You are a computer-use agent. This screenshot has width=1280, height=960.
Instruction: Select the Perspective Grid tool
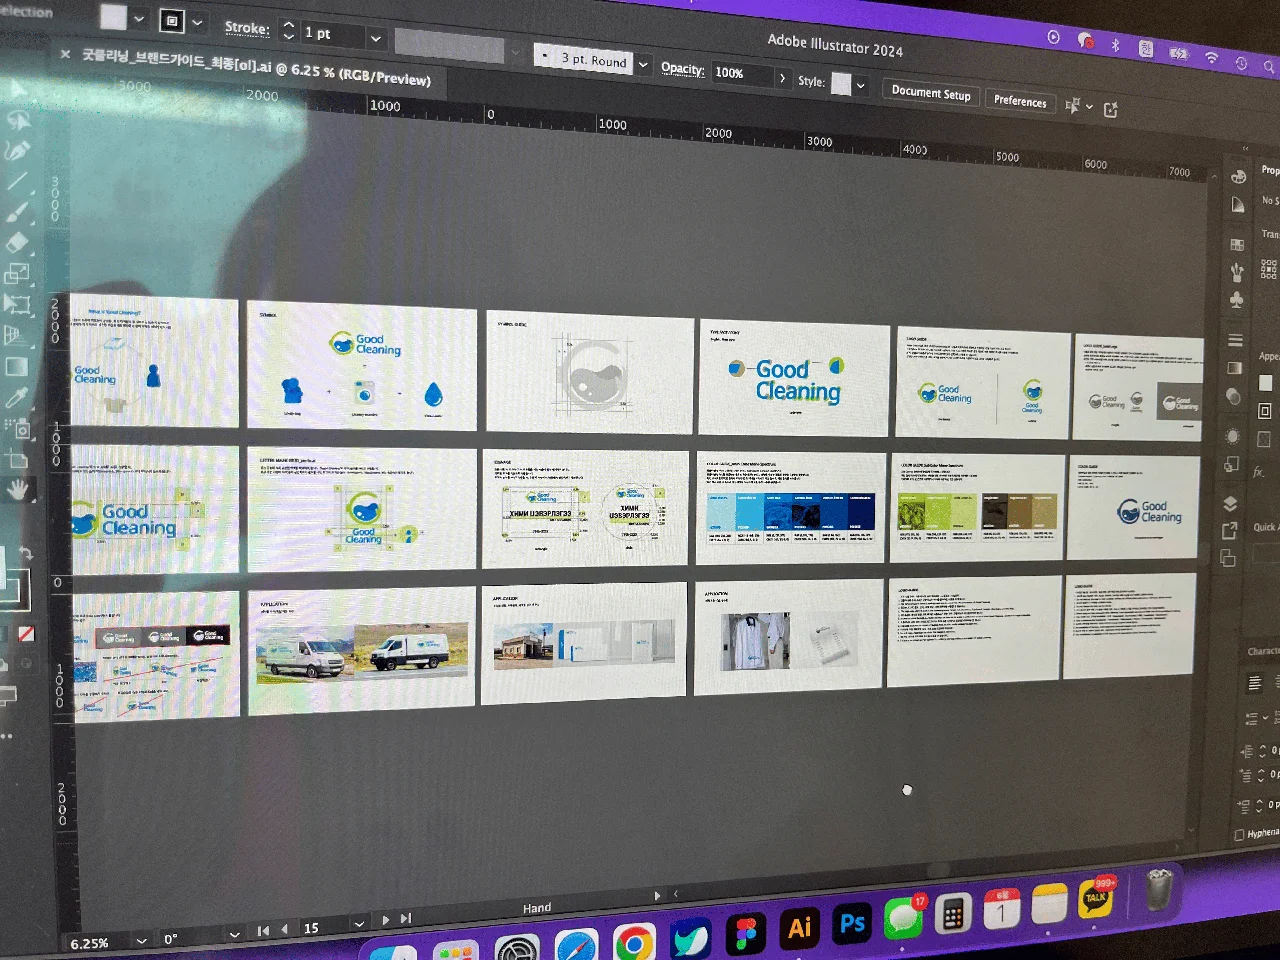16,335
